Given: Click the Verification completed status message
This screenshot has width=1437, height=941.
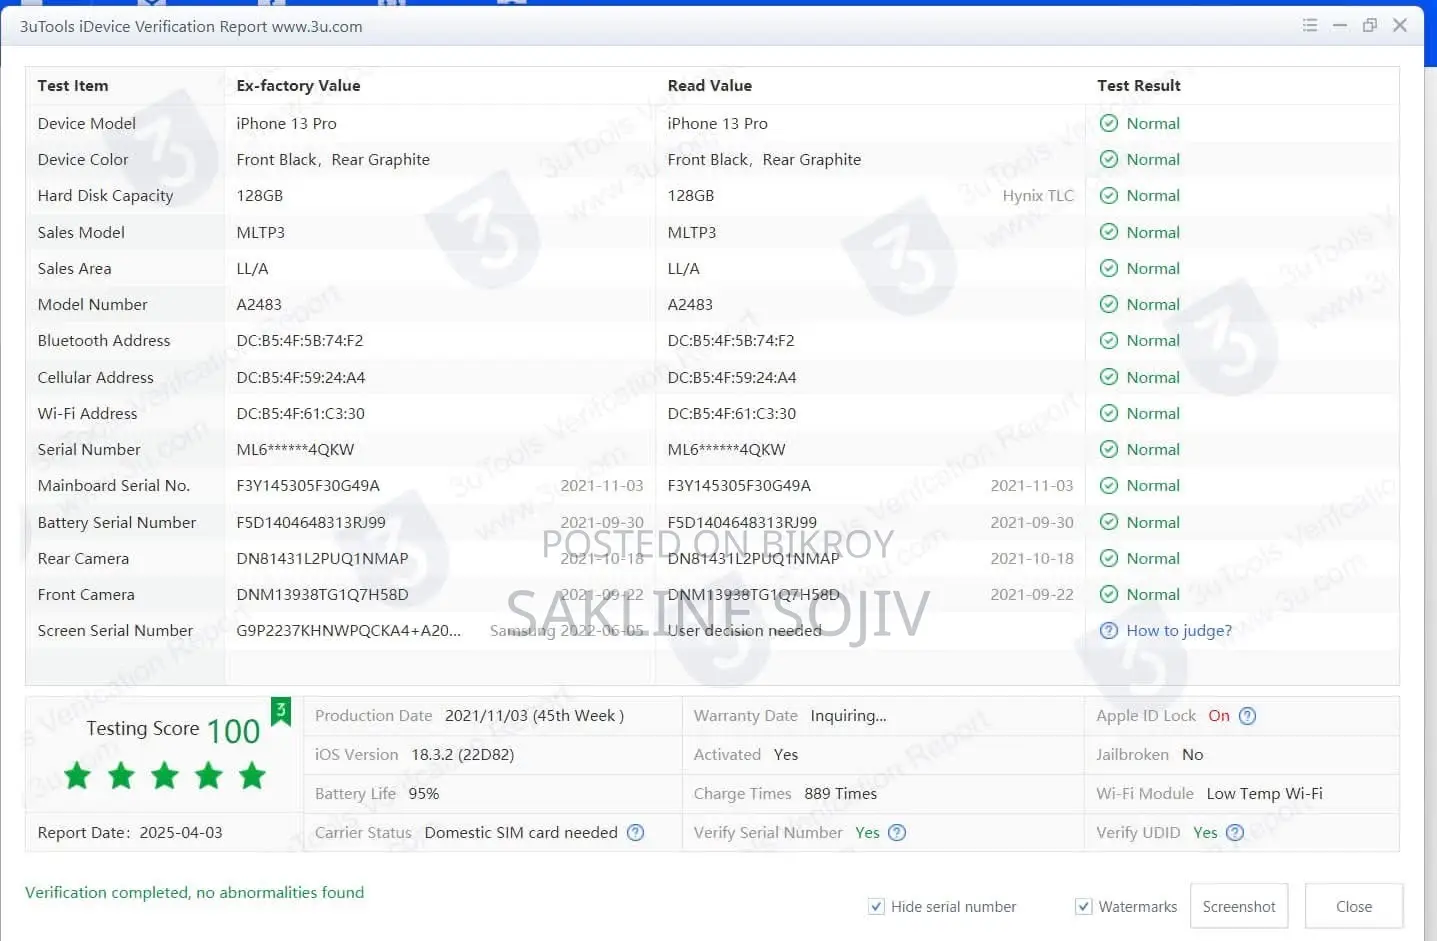Looking at the screenshot, I should point(195,892).
